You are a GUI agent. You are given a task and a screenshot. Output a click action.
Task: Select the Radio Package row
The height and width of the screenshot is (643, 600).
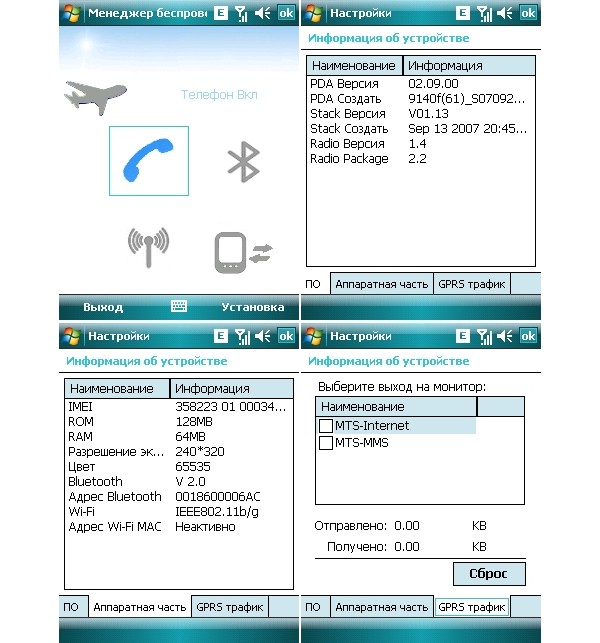coord(421,159)
